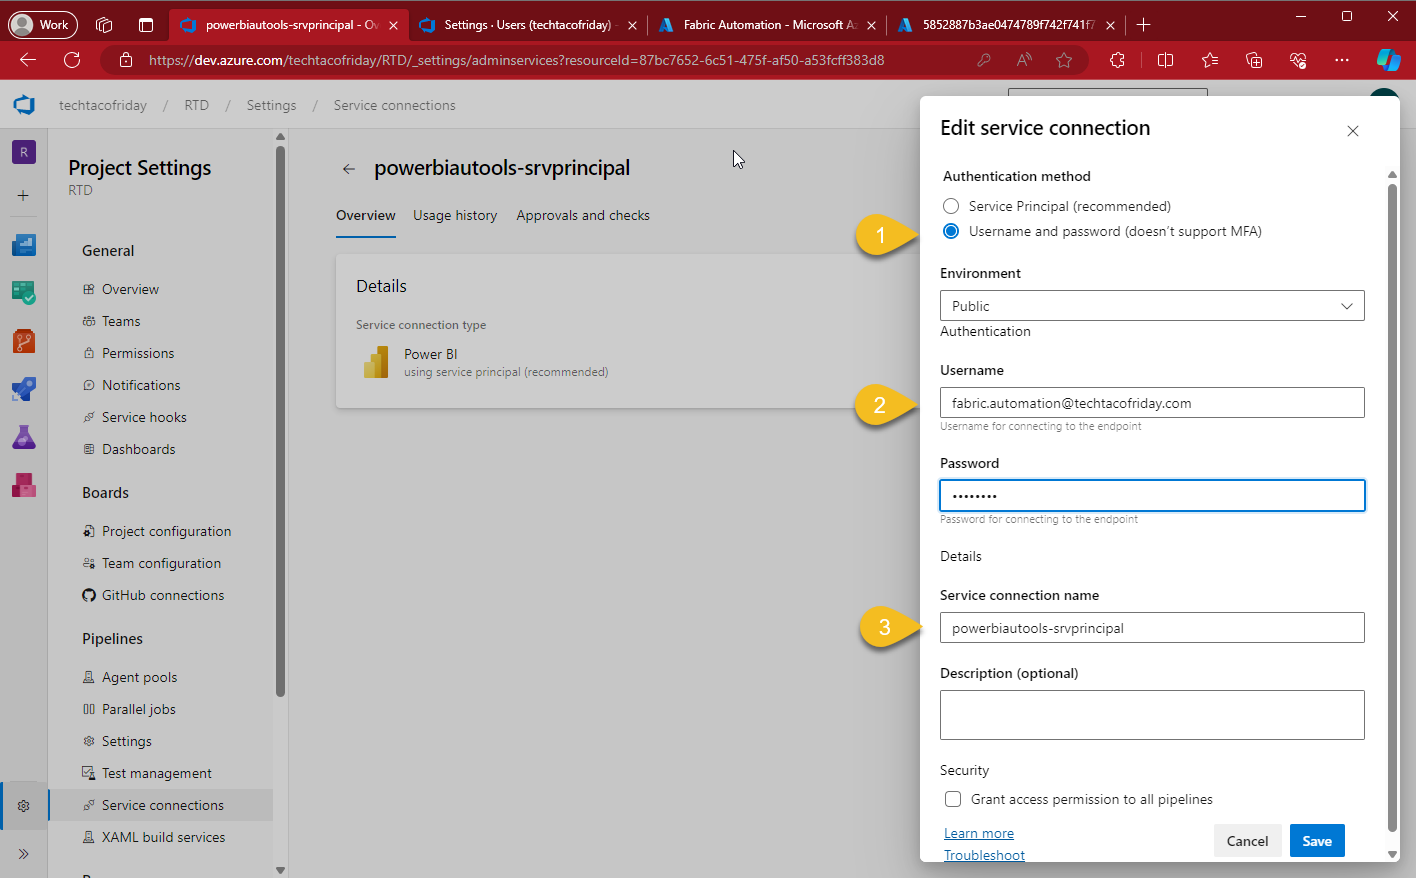Switch to the Approvals and checks tab
1416x878 pixels.
tap(583, 215)
